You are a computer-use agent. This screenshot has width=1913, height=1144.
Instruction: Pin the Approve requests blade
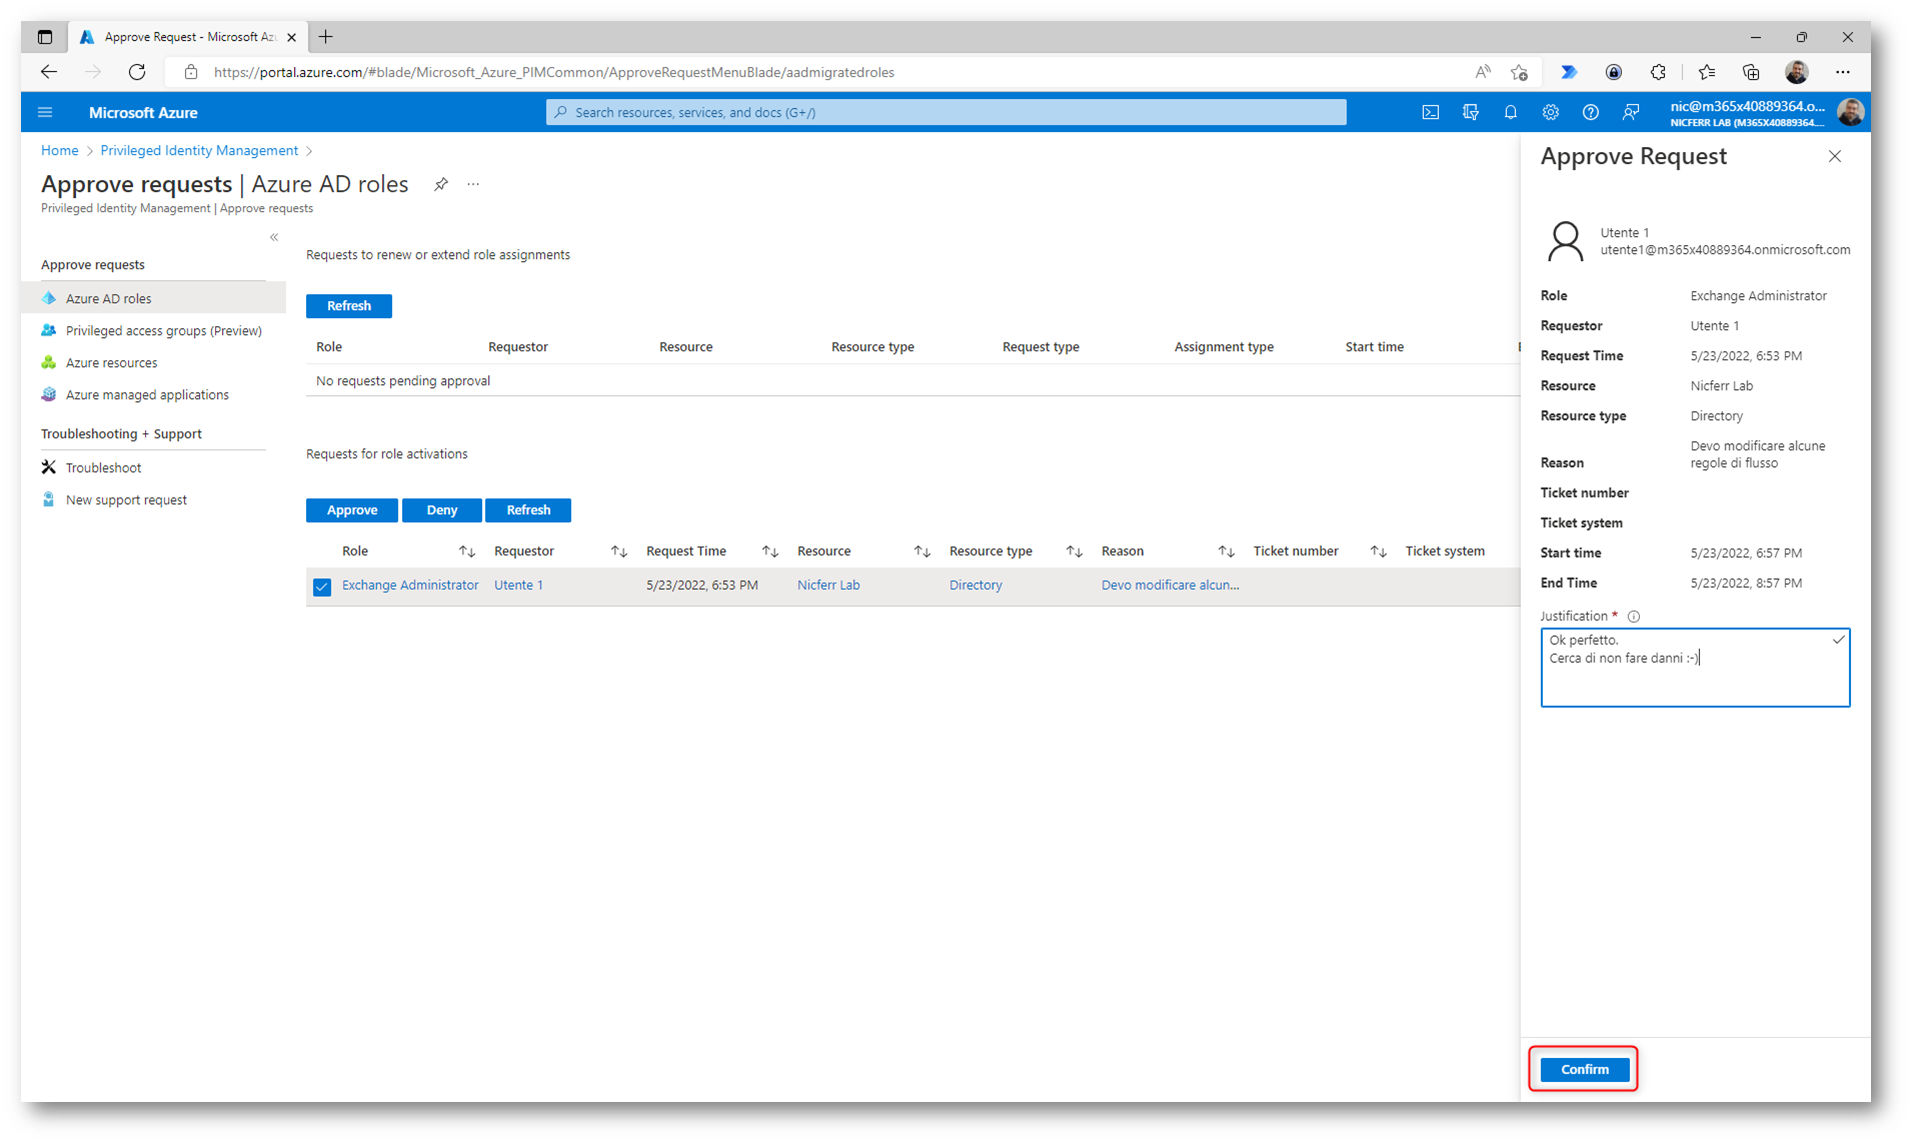coord(441,184)
